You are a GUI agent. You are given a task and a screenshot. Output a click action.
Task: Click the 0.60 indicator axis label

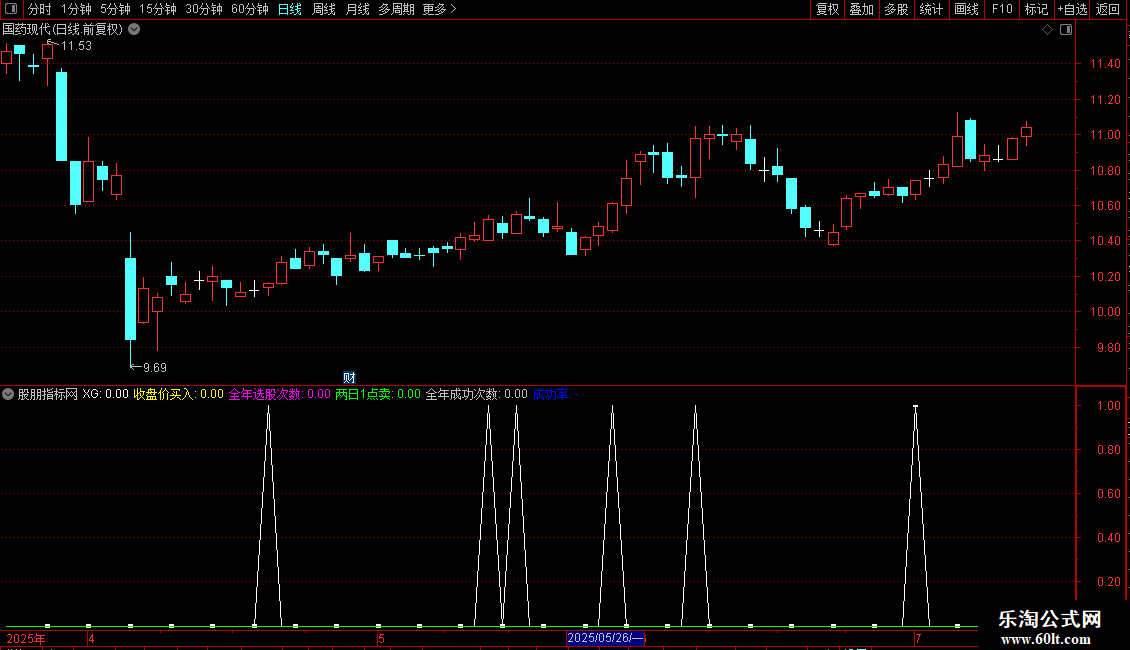pyautogui.click(x=1108, y=494)
